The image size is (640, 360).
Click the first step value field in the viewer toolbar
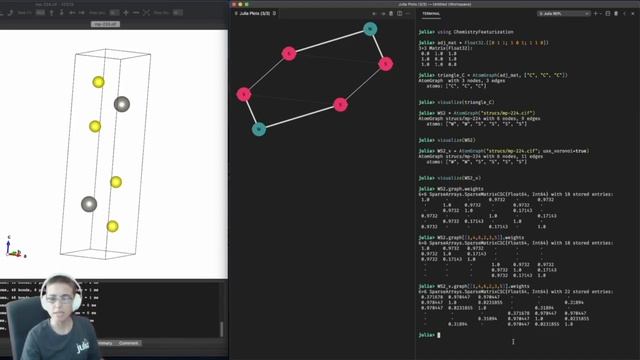point(40,13)
